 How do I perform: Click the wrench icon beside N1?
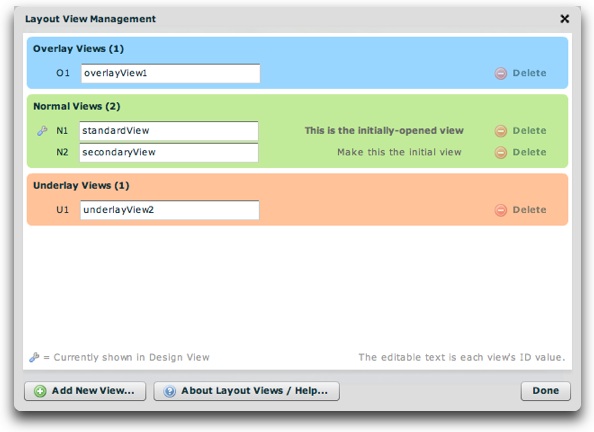[x=42, y=131]
